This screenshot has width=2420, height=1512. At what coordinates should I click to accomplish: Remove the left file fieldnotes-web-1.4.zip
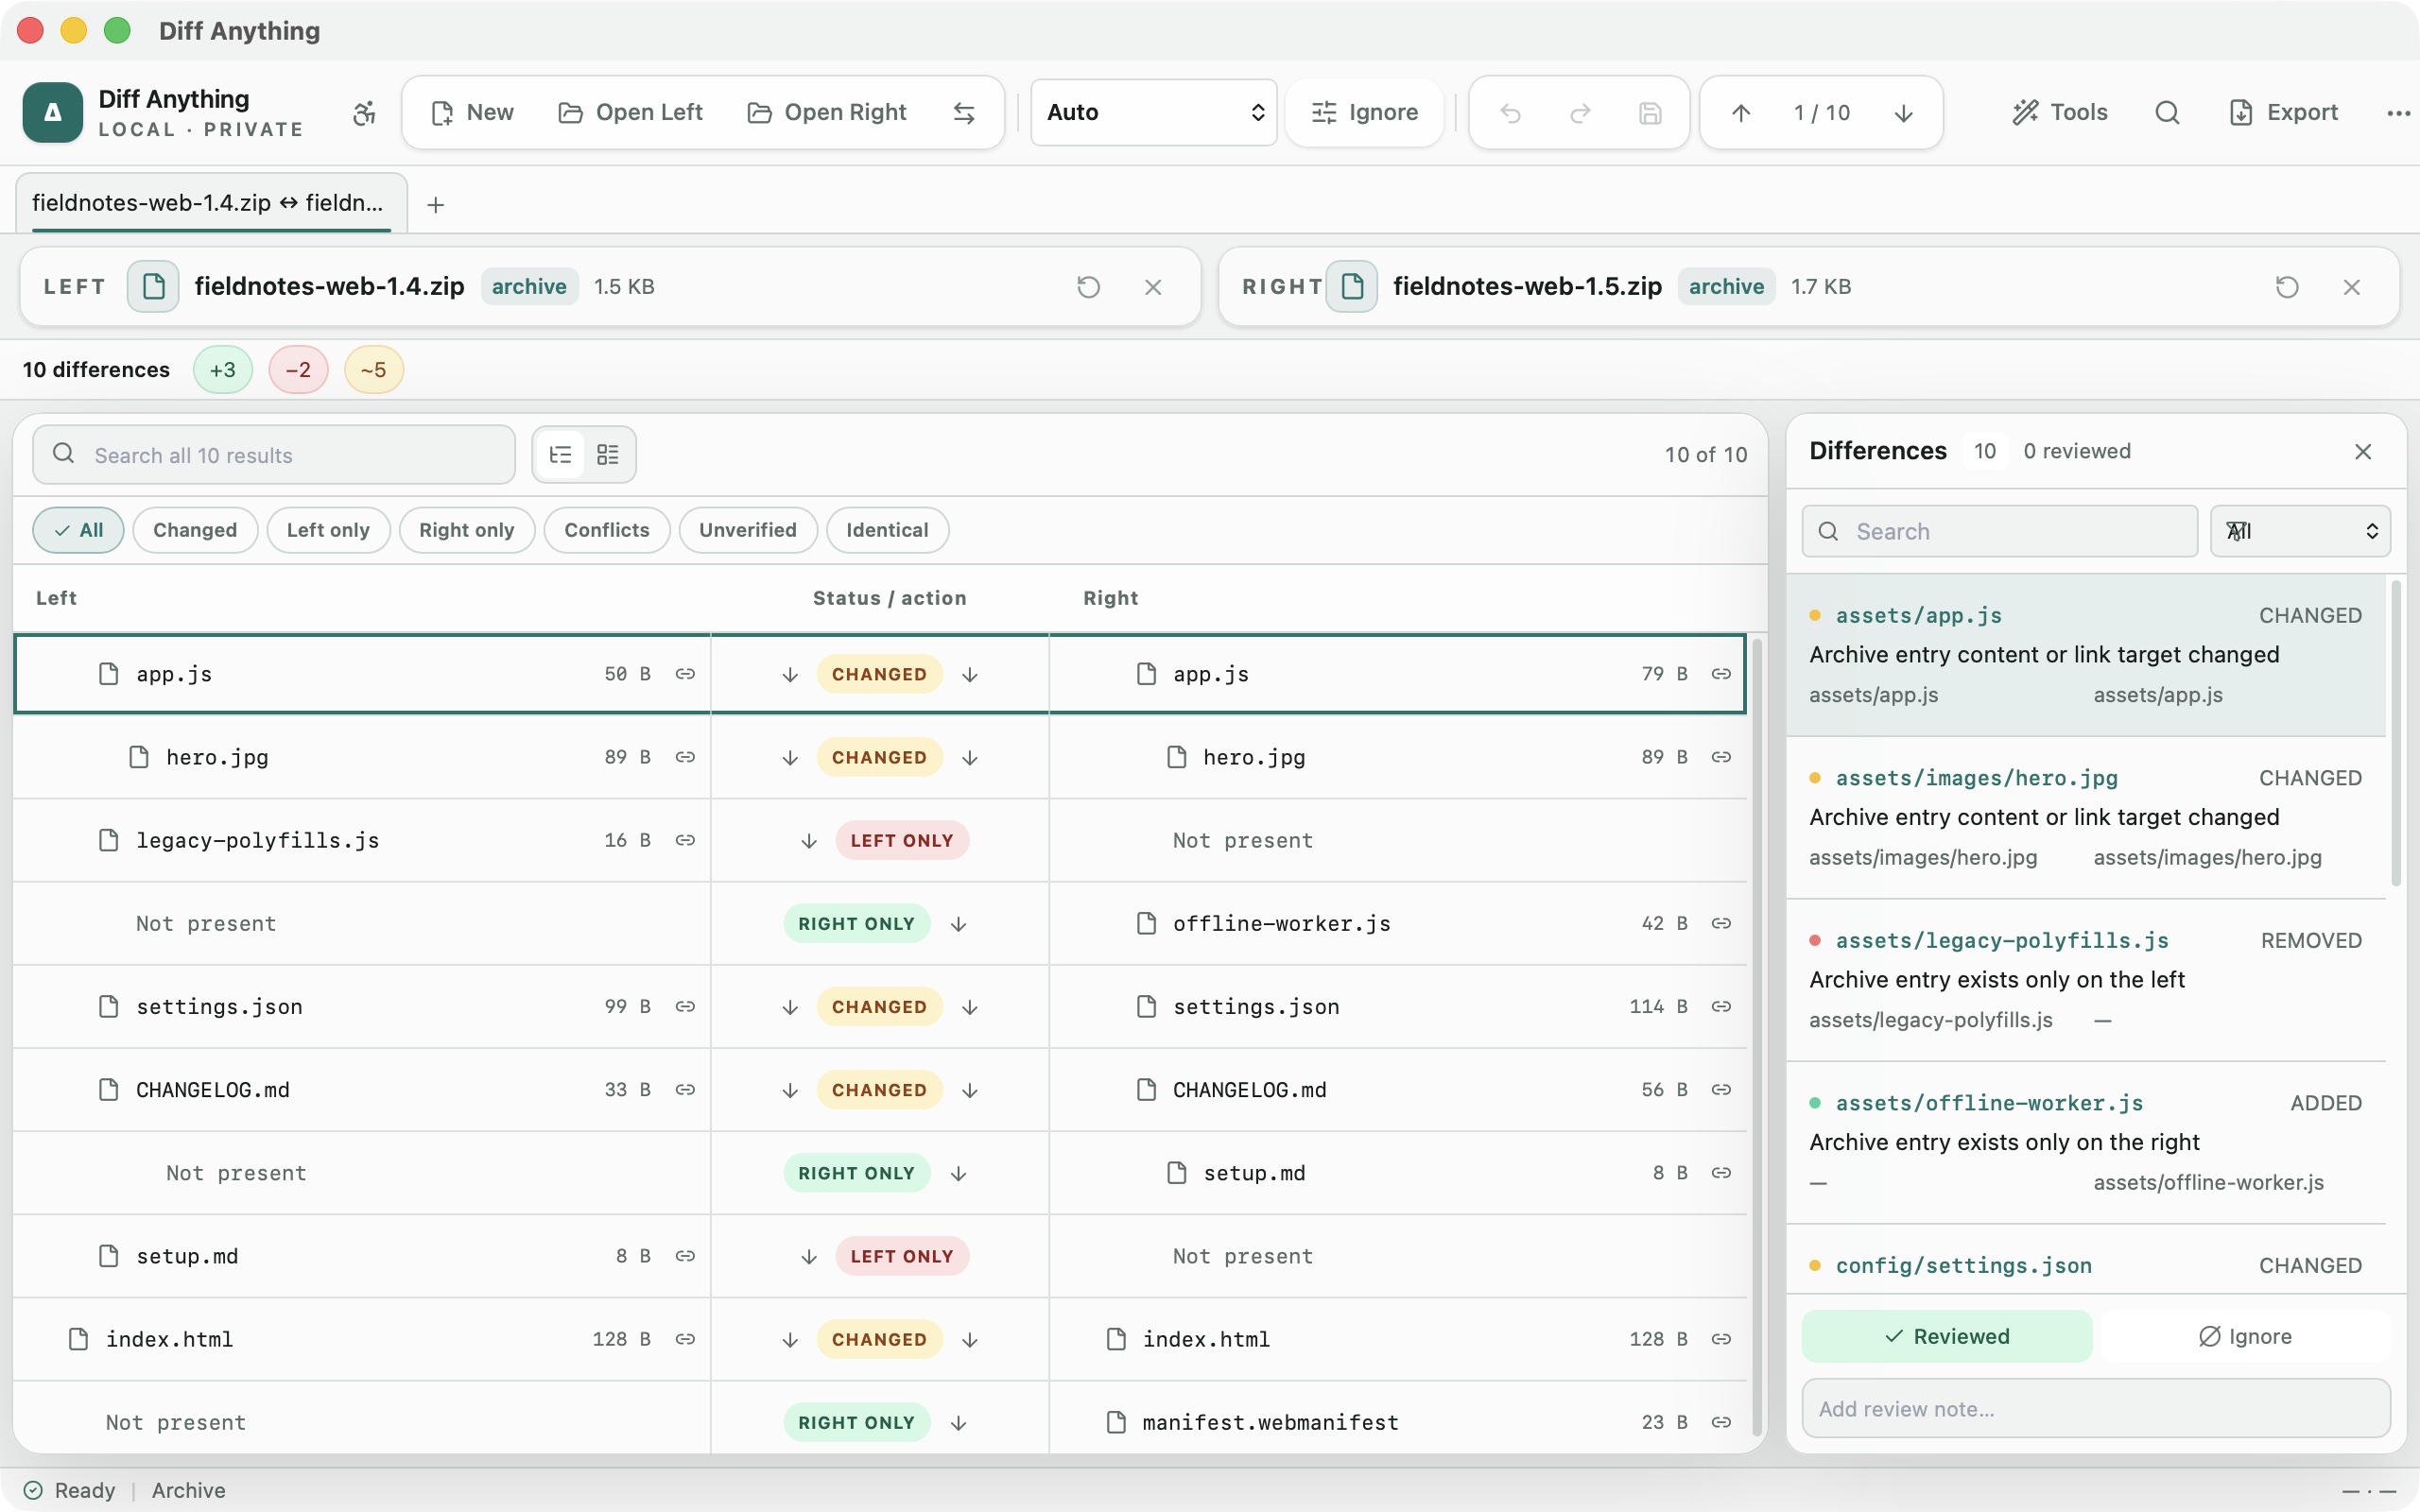[1153, 287]
